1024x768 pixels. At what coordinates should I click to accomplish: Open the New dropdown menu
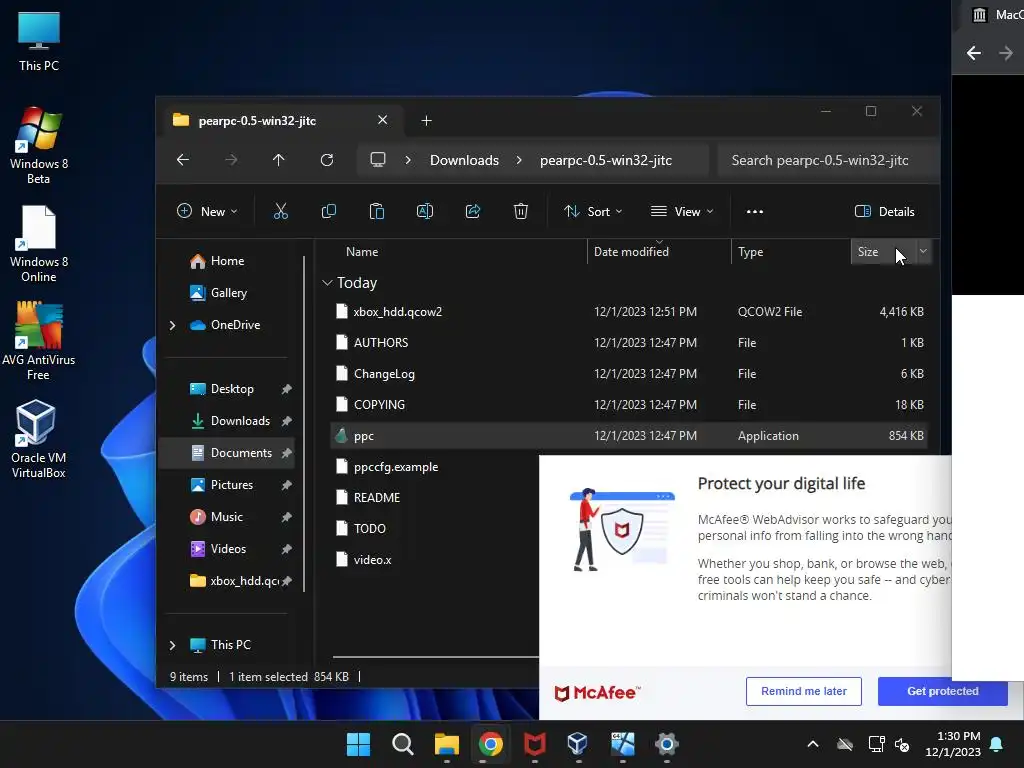coord(207,212)
